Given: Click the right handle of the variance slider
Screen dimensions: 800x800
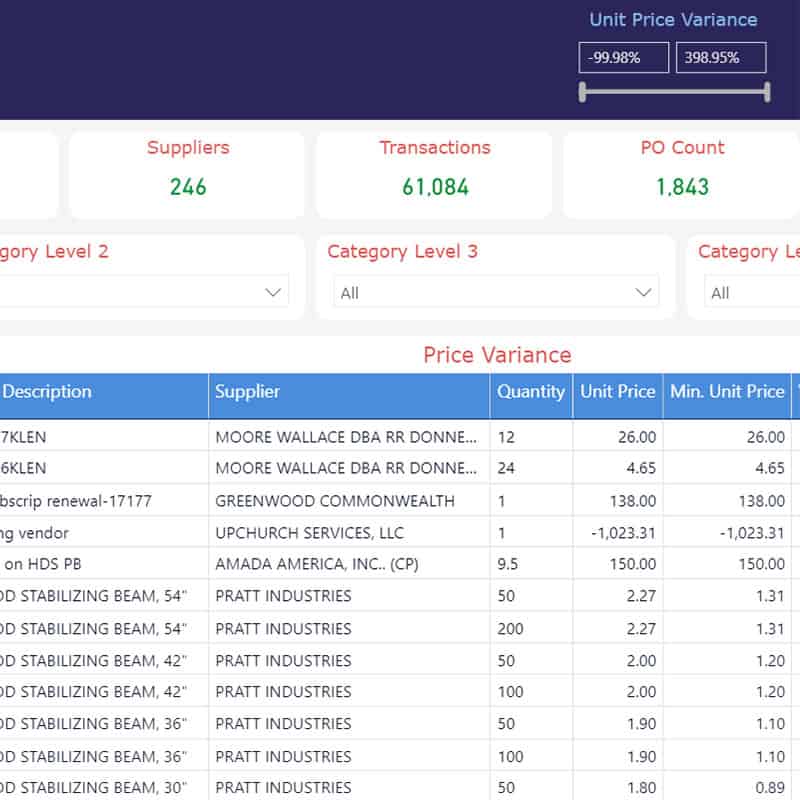Looking at the screenshot, I should click(x=767, y=92).
